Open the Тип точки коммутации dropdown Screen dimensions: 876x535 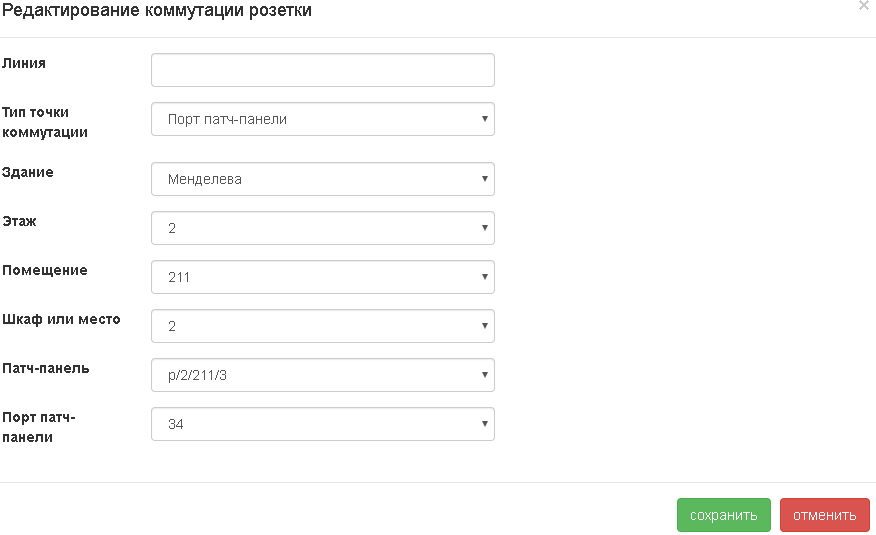coord(322,119)
